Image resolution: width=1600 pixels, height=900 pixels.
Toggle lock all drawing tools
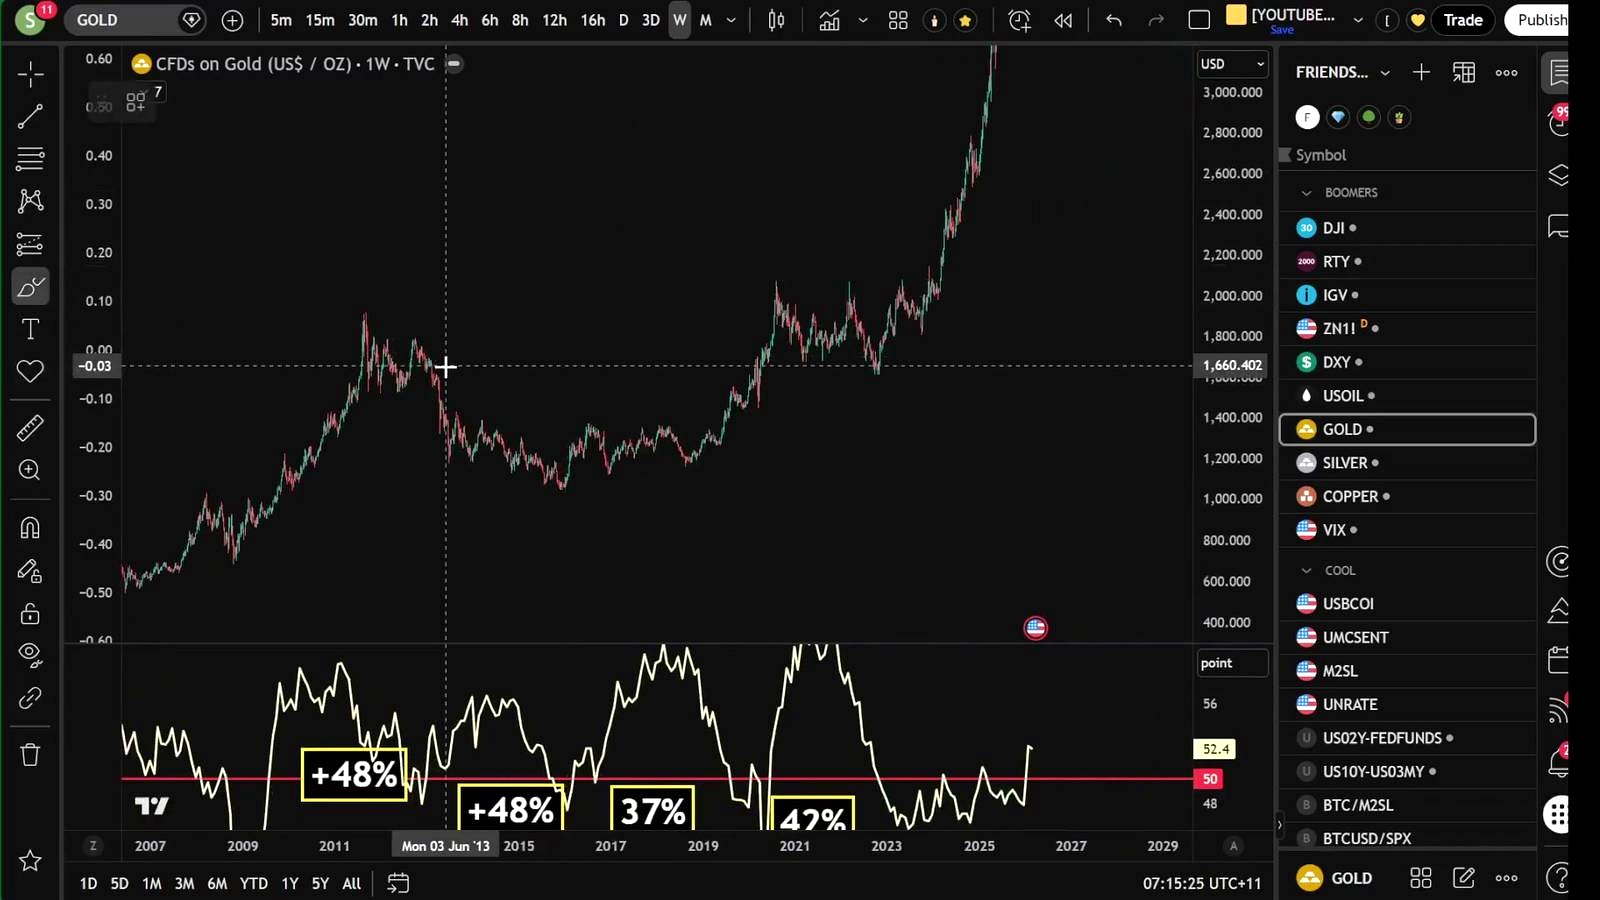point(30,613)
